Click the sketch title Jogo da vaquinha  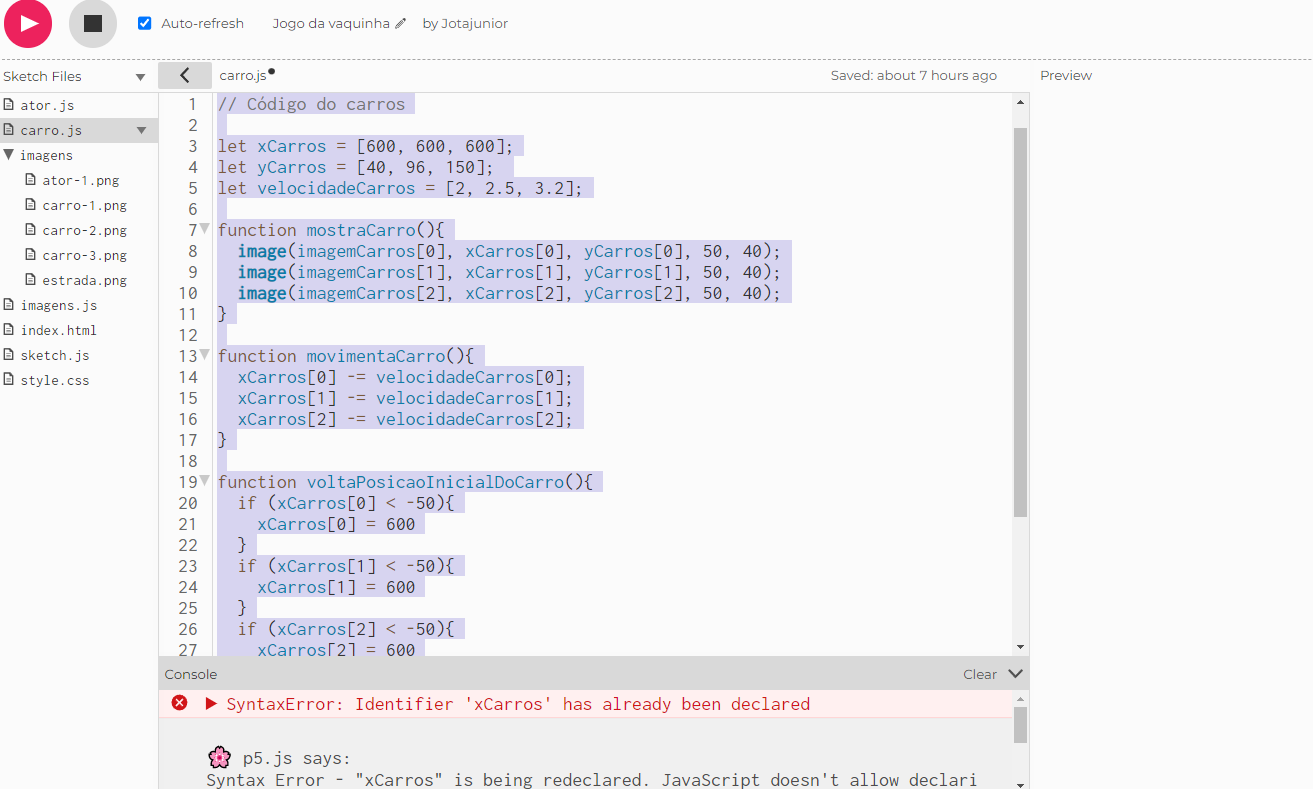tap(331, 23)
